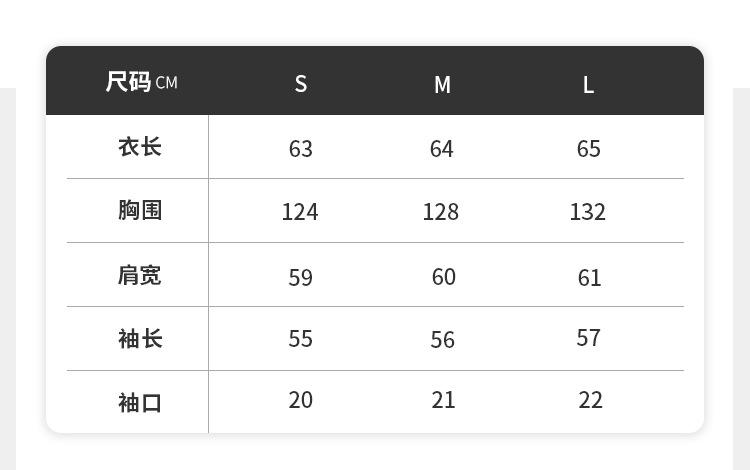Screen dimensions: 750x470
Task: Click the 胸围 row label
Action: (140, 210)
